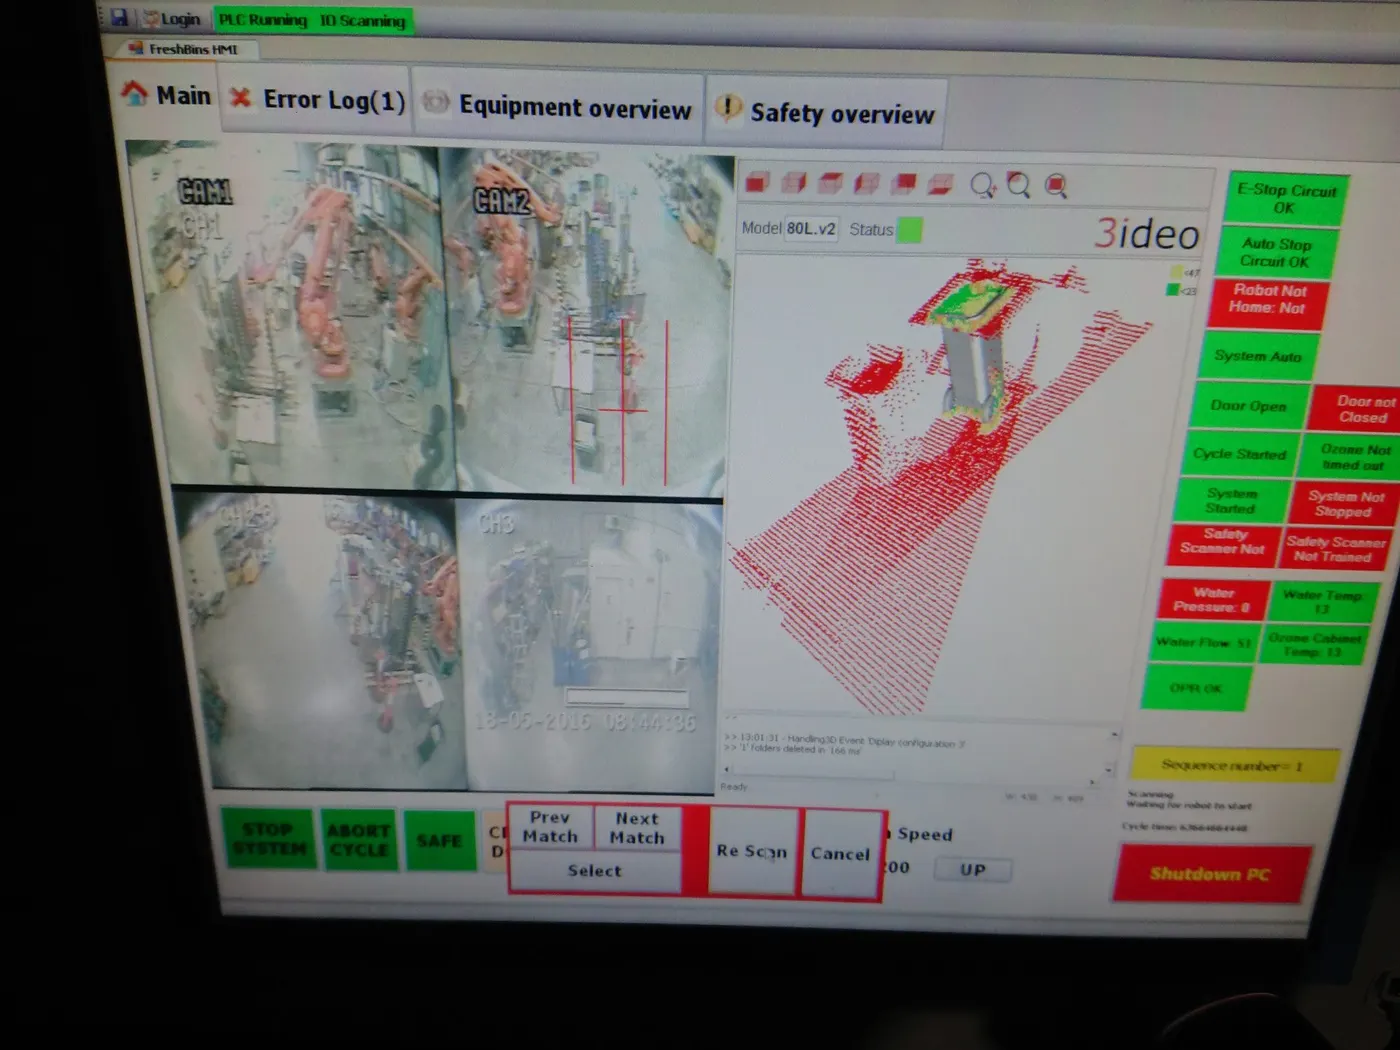This screenshot has width=1400, height=1050.
Task: Click the Model field showing 80L.v2
Action: [811, 228]
